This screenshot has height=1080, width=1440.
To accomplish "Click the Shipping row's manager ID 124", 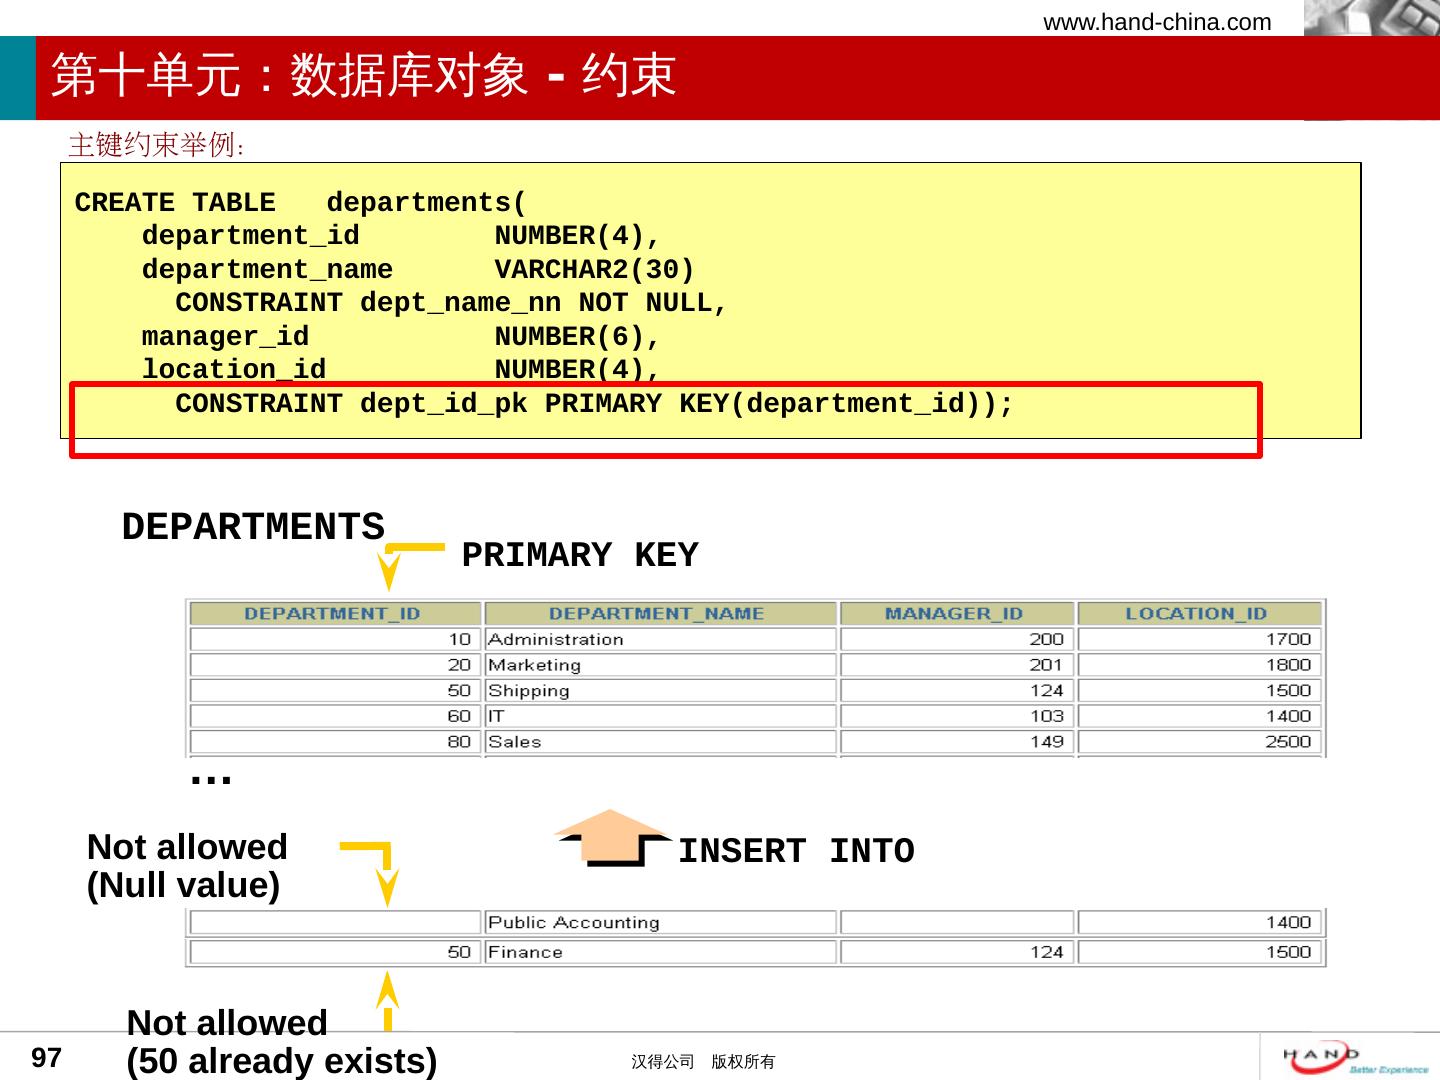I will tap(957, 690).
